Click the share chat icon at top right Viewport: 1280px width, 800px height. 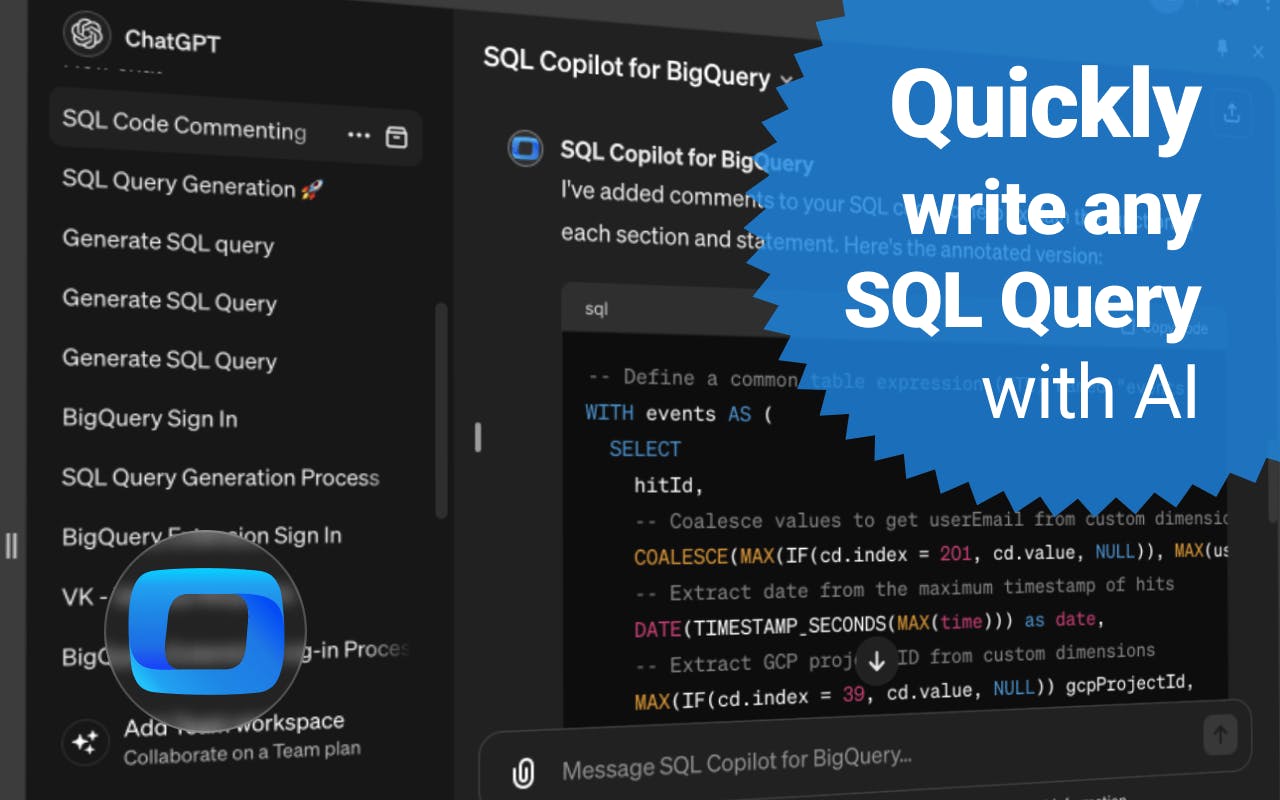[x=1231, y=113]
